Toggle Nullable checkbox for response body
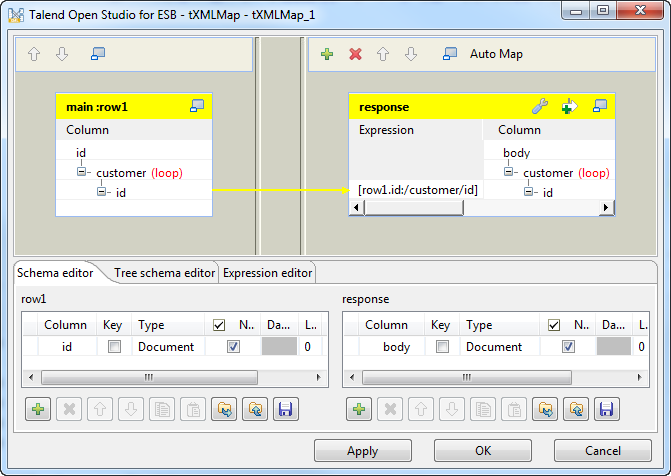 coord(568,346)
